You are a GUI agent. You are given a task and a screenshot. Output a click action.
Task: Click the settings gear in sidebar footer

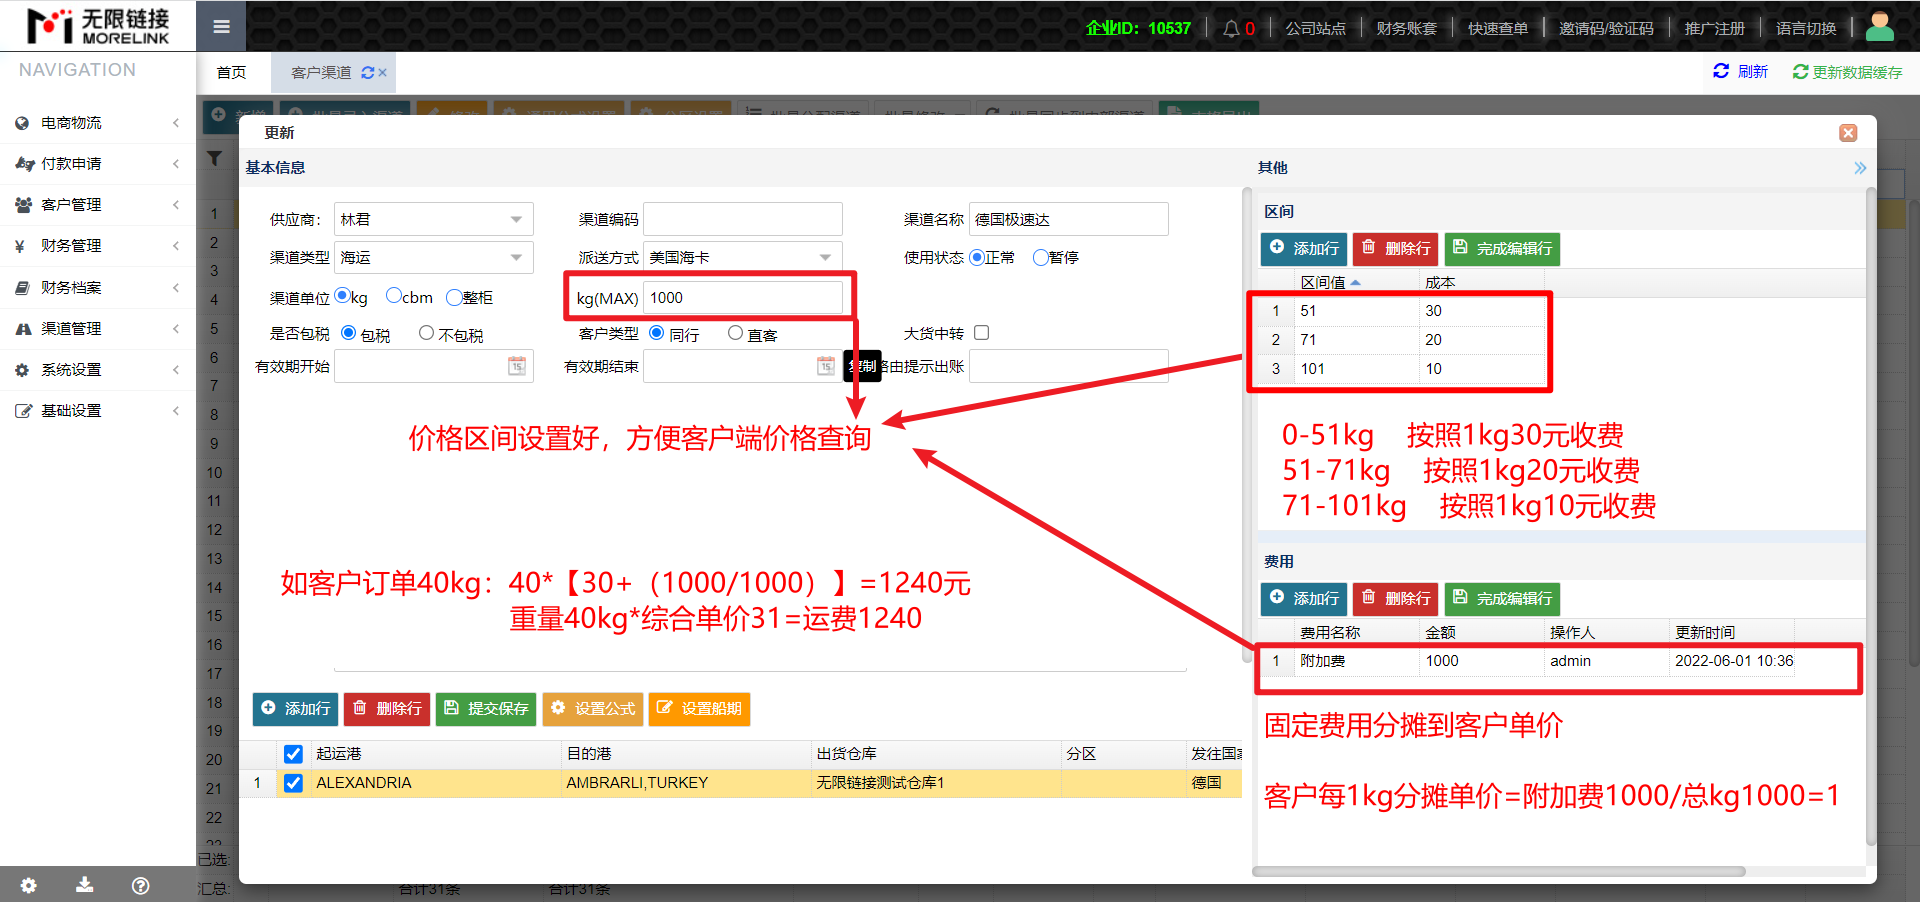coord(28,885)
